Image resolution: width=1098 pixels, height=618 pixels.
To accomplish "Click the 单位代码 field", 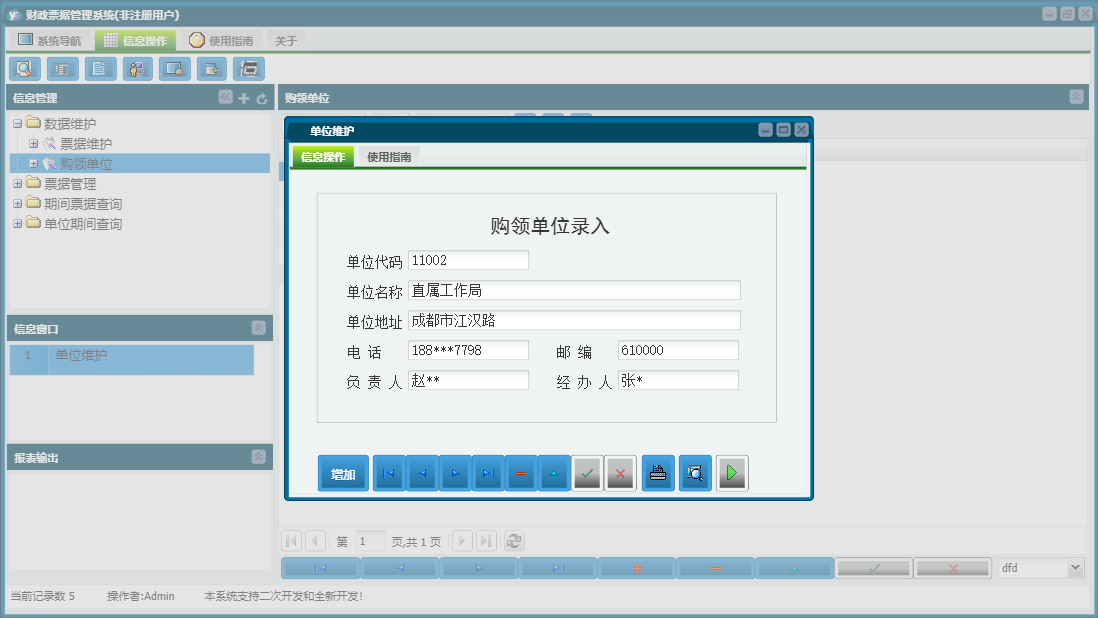I will pos(468,260).
